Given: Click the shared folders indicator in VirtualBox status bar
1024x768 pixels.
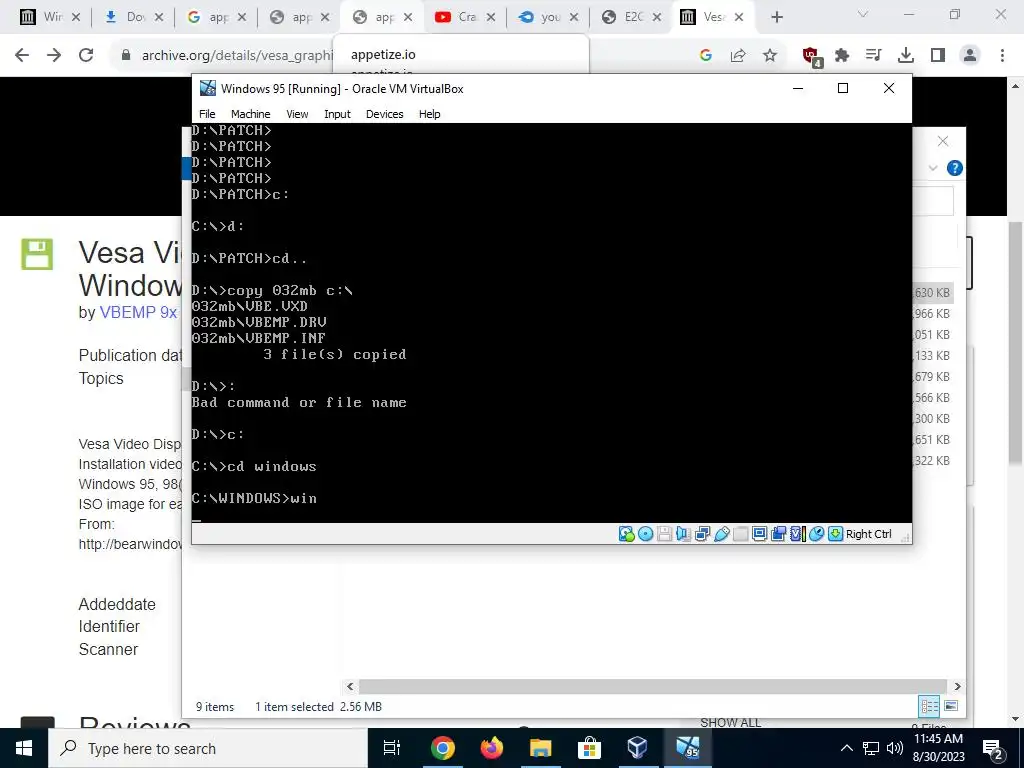Looking at the screenshot, I should tap(740, 534).
